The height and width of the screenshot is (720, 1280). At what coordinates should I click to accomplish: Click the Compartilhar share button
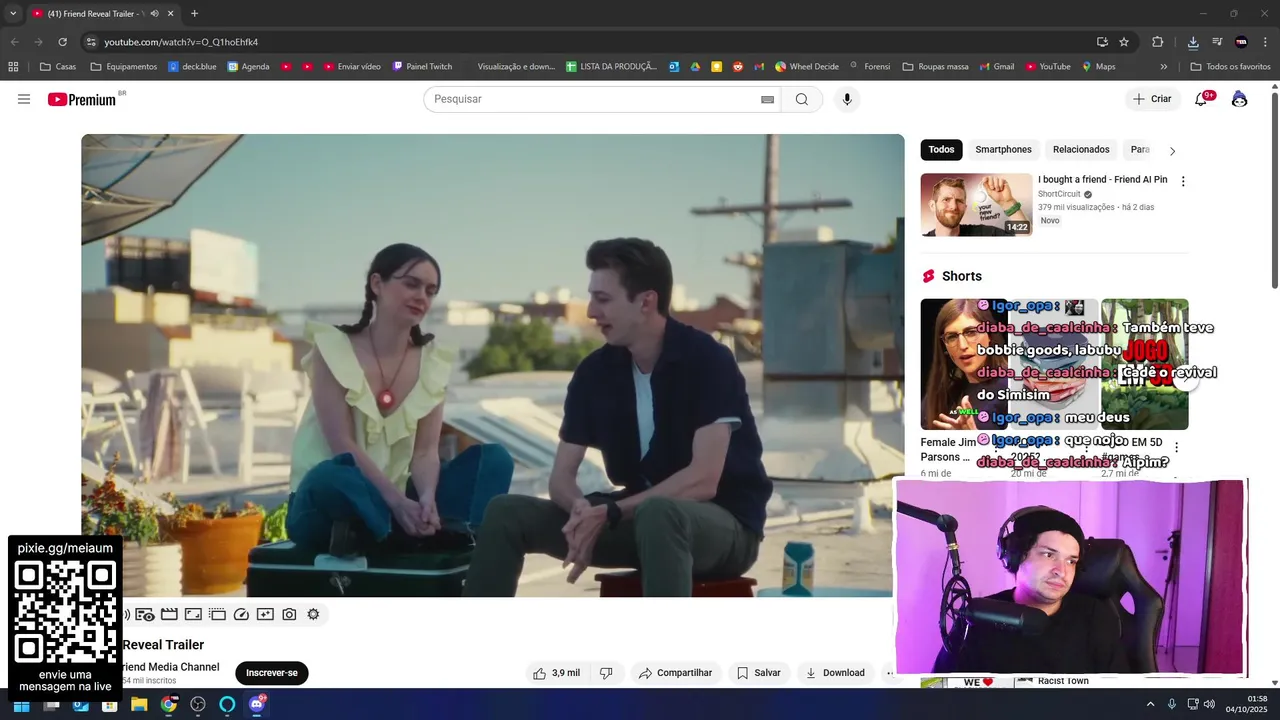tap(676, 673)
